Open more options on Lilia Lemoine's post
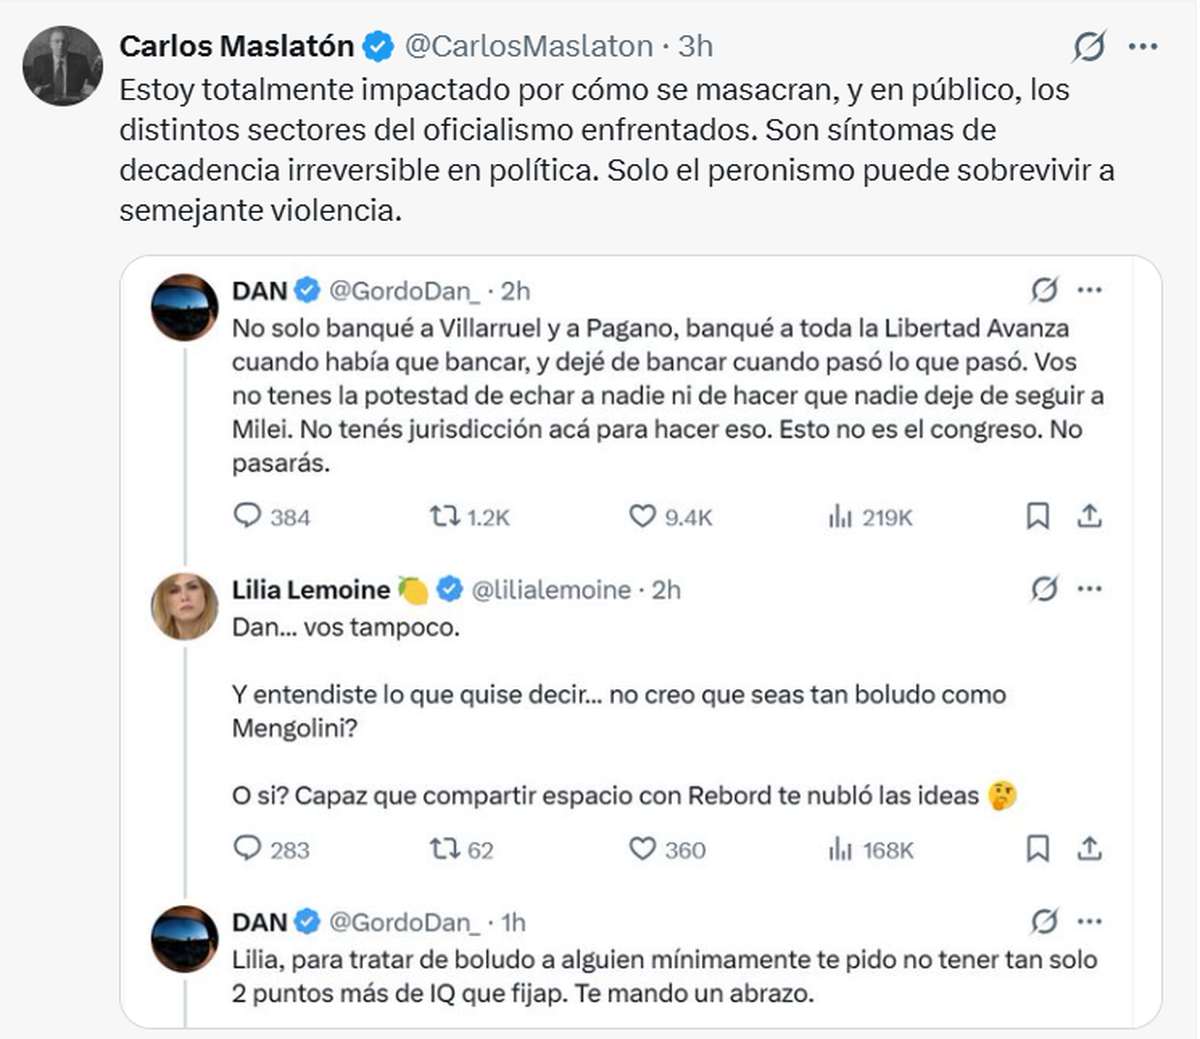 (1089, 590)
